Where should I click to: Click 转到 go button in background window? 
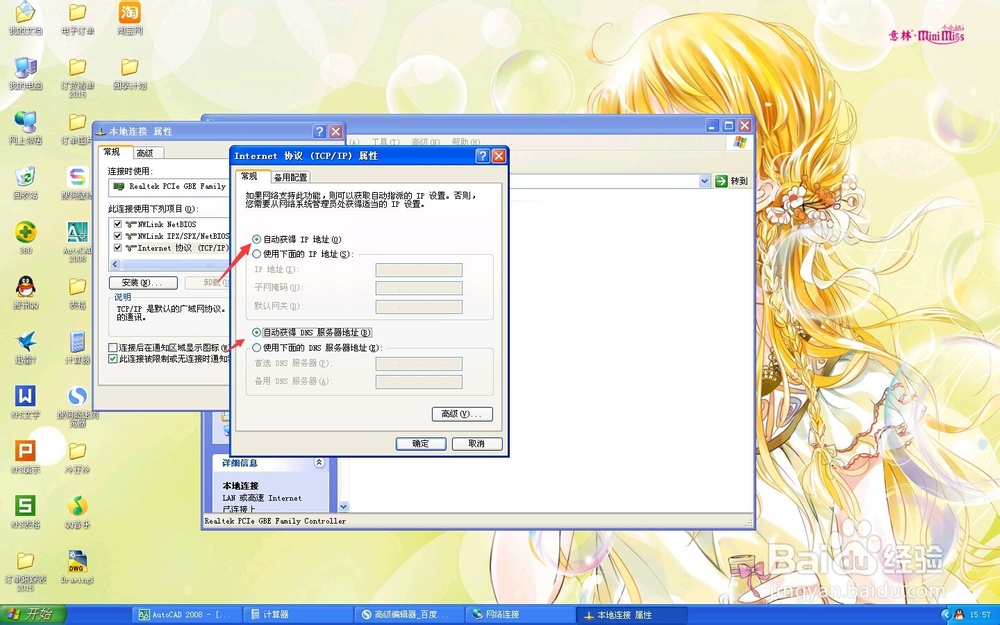(732, 181)
